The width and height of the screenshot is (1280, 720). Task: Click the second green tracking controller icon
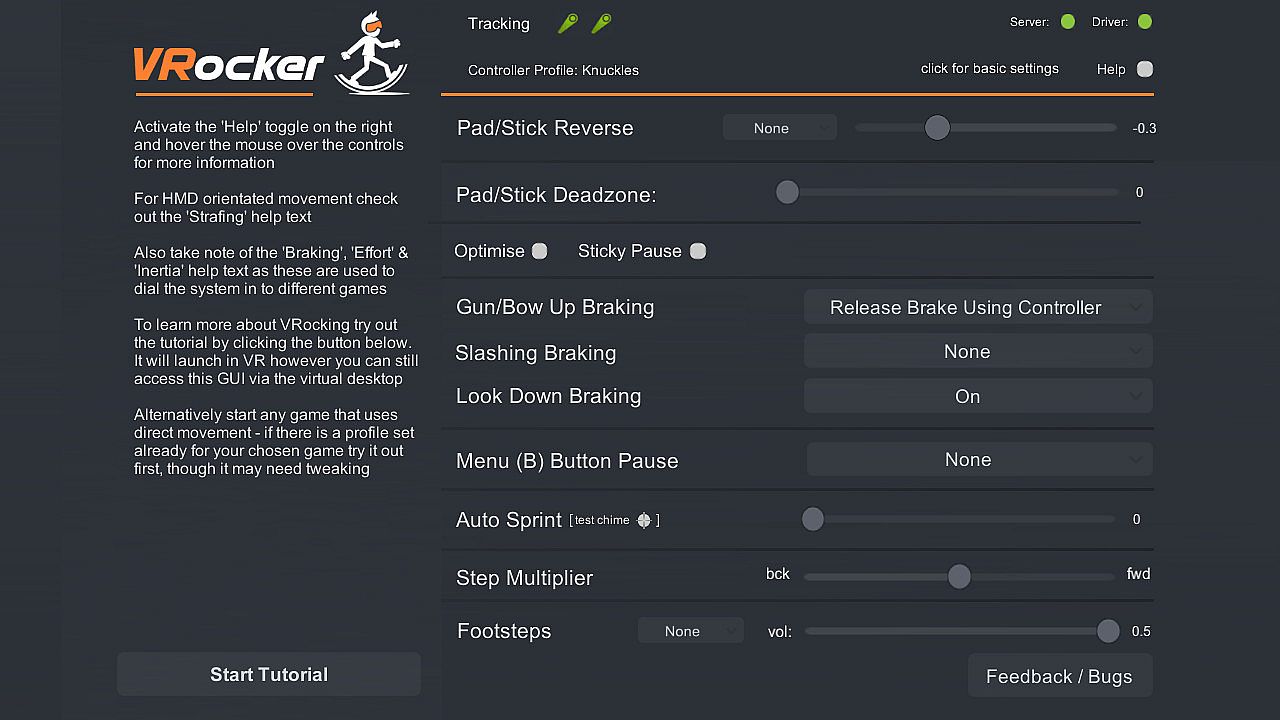click(601, 23)
